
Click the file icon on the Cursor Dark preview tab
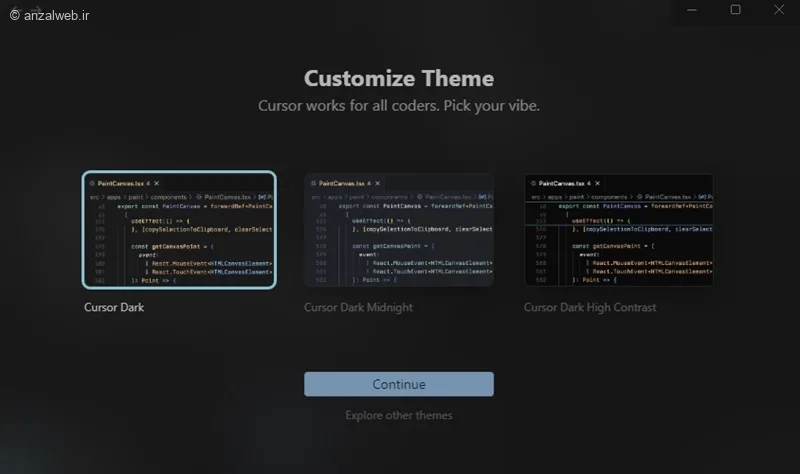click(x=92, y=184)
